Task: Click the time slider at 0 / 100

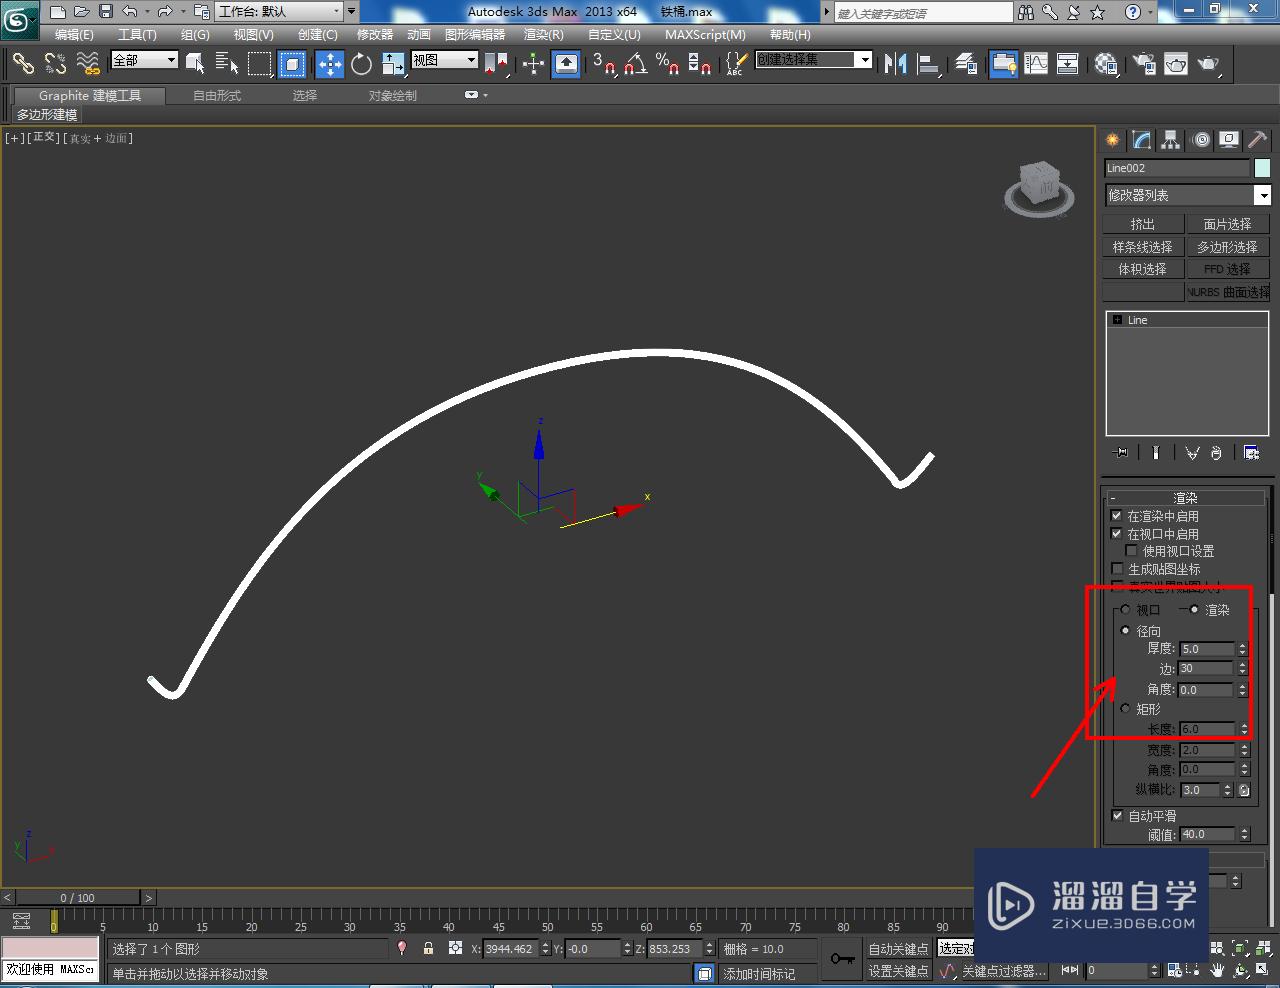Action: tap(77, 898)
